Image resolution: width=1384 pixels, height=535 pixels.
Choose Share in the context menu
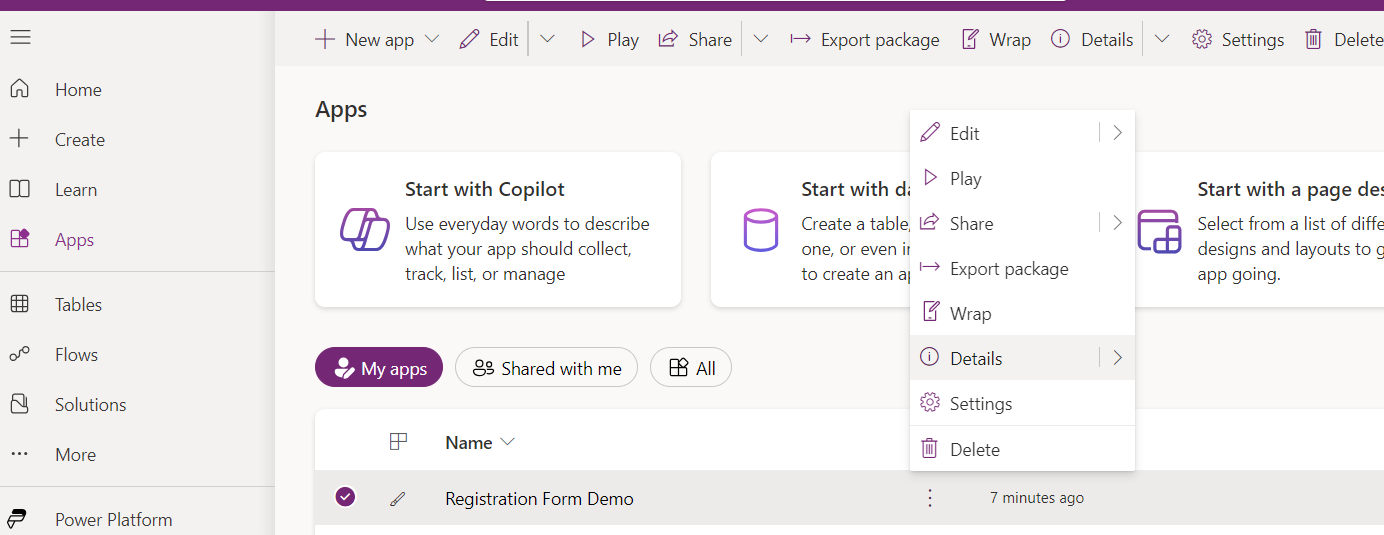(x=1003, y=223)
